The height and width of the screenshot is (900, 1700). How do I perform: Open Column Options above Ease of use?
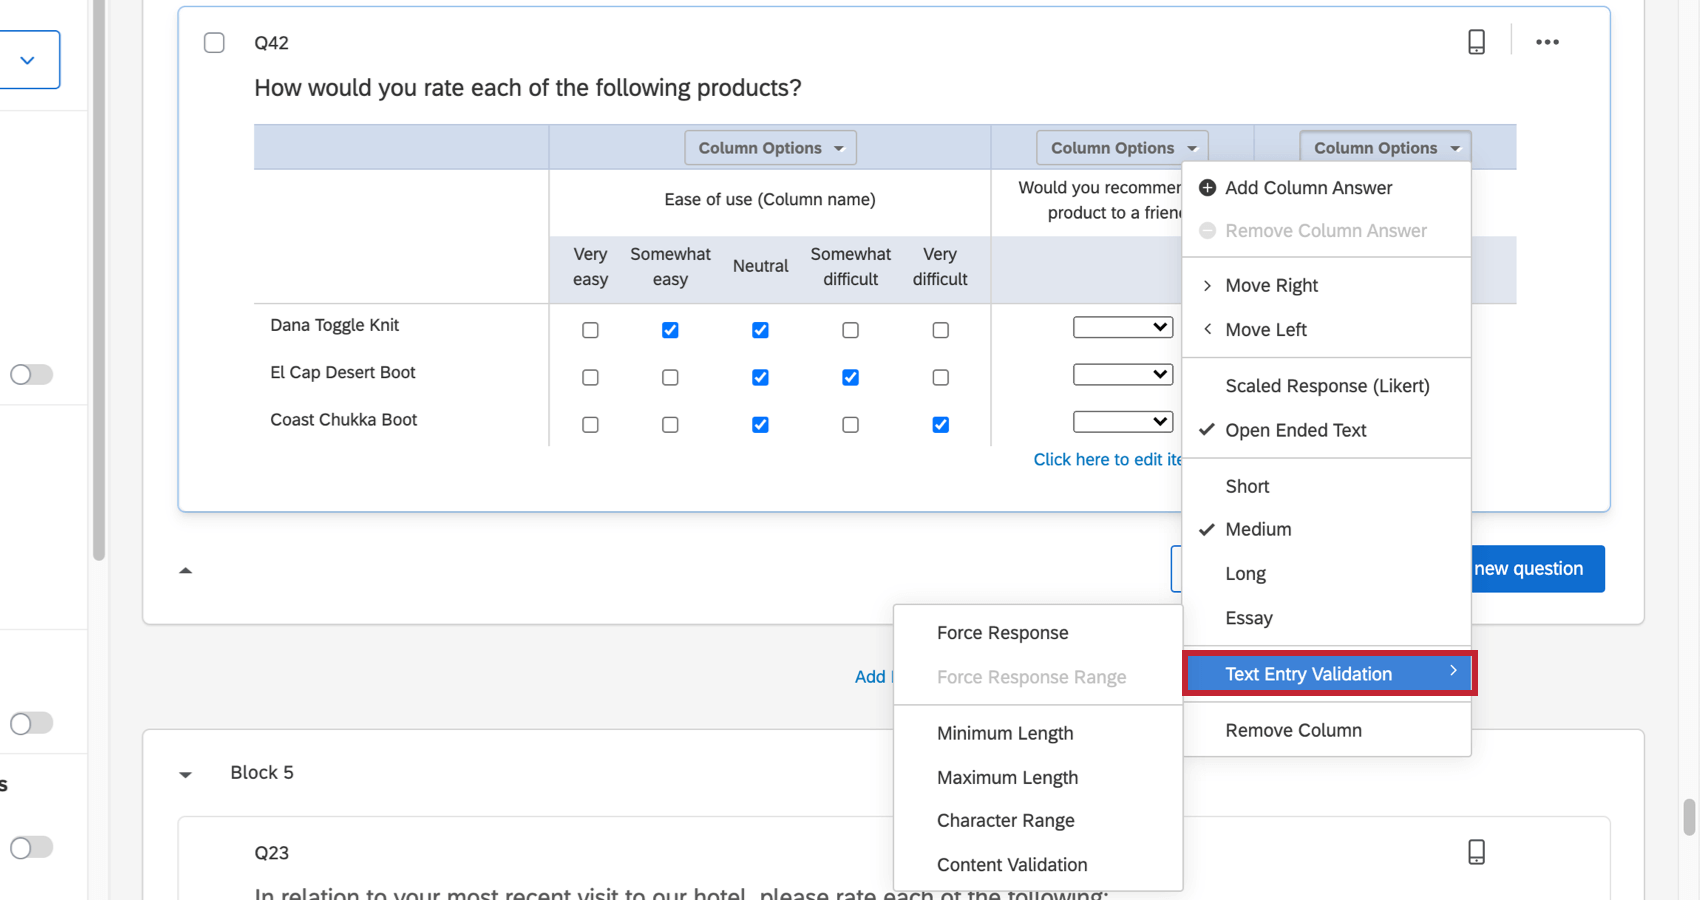770,147
